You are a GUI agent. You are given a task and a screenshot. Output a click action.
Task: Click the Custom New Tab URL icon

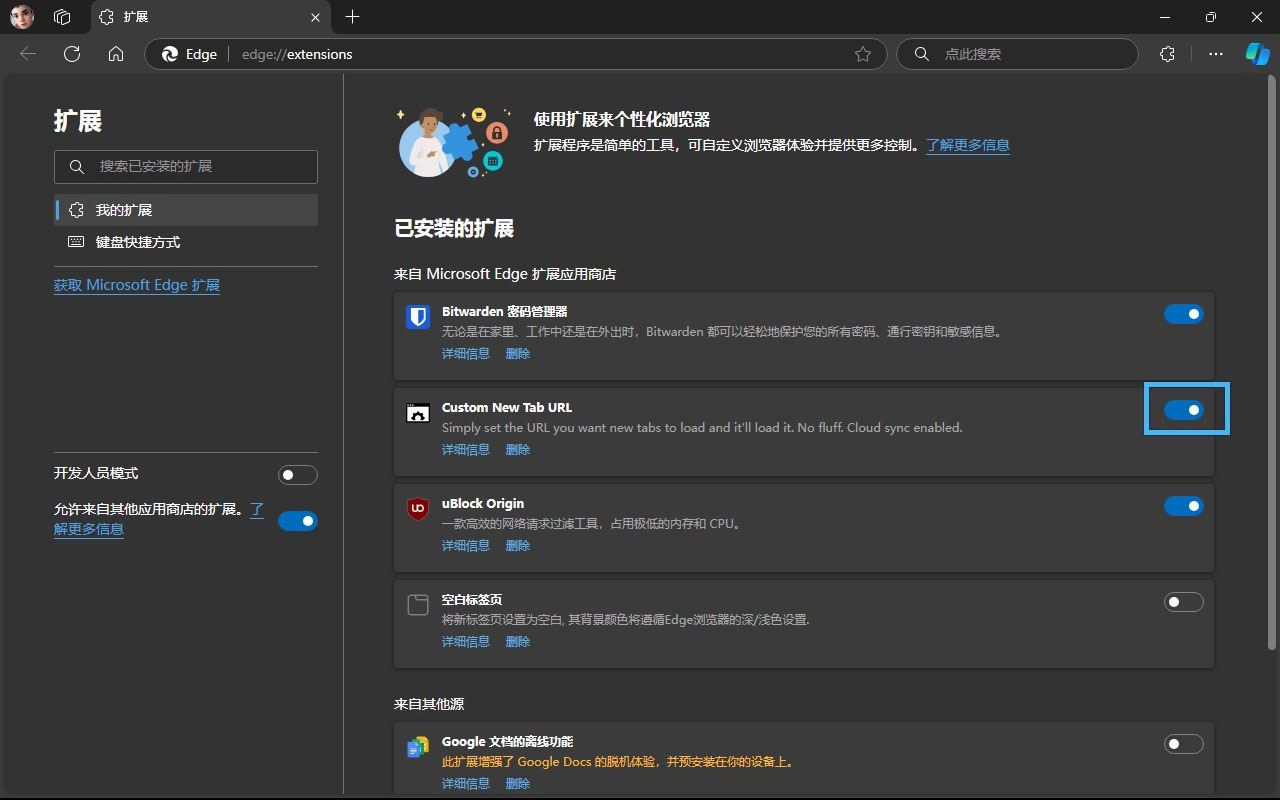click(418, 413)
